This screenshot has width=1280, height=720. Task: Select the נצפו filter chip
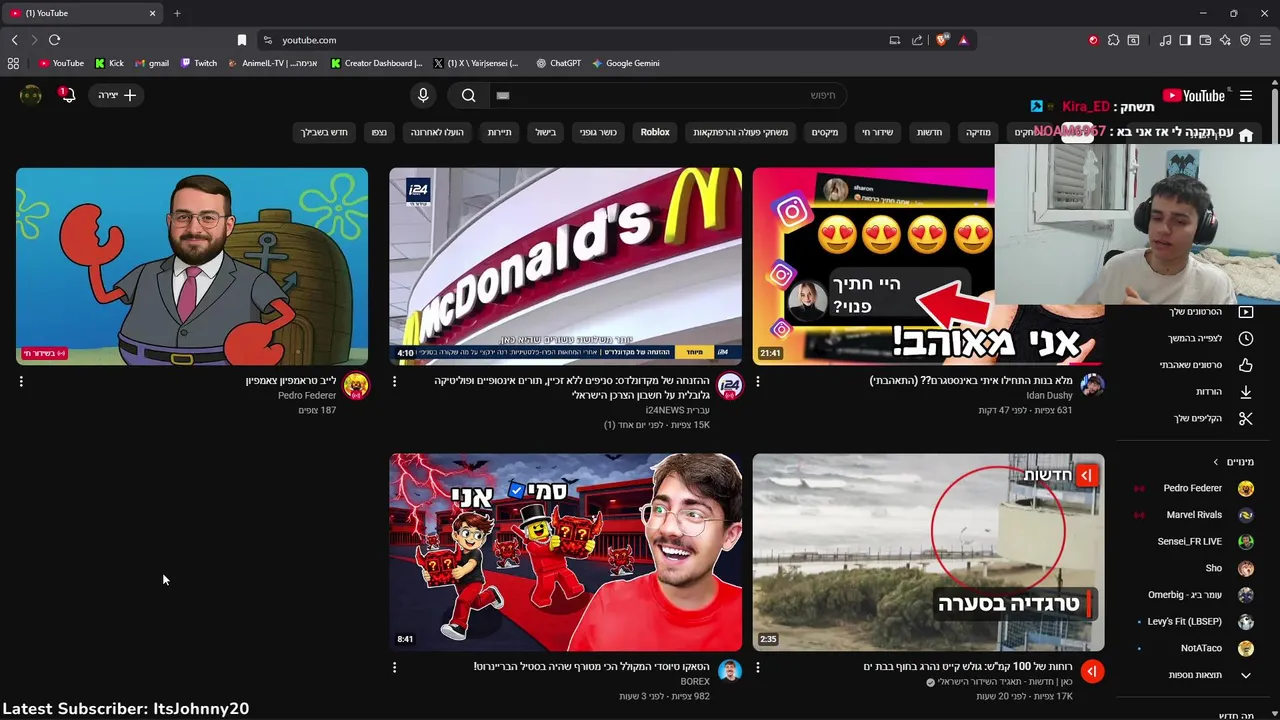379,132
